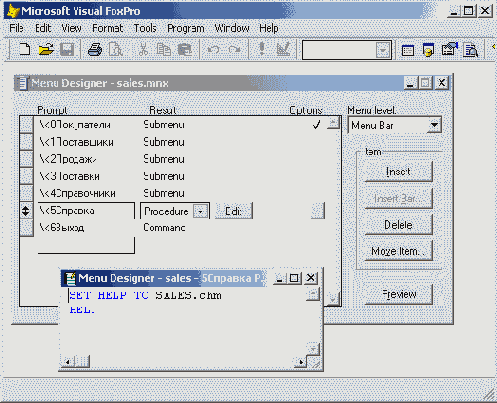The image size is (497, 403).
Task: Click the SET HELP TO code line
Action: (x=145, y=296)
